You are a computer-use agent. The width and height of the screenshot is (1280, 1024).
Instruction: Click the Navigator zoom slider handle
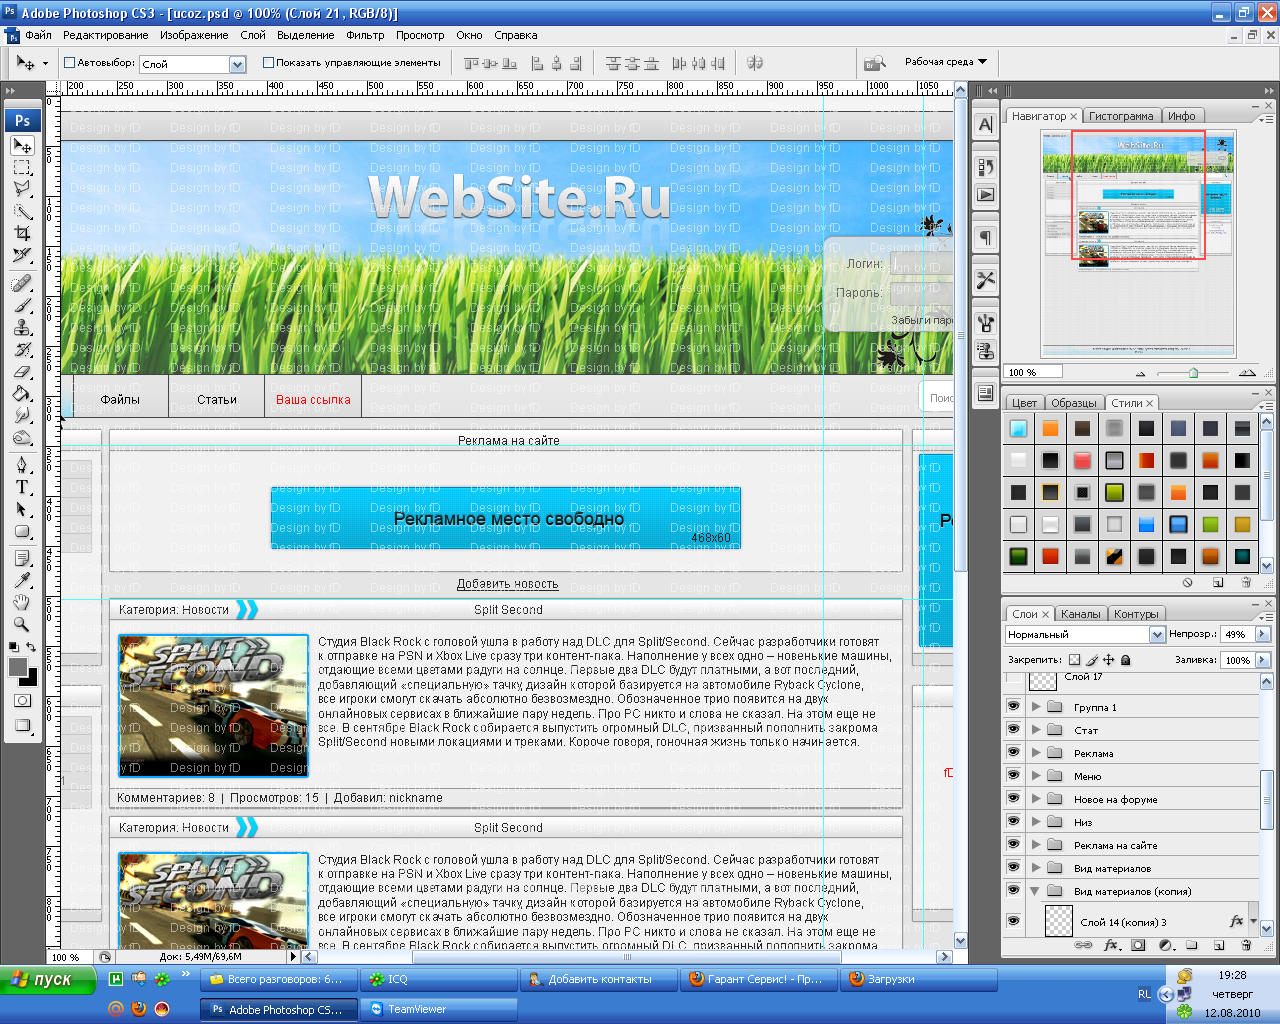click(x=1193, y=373)
